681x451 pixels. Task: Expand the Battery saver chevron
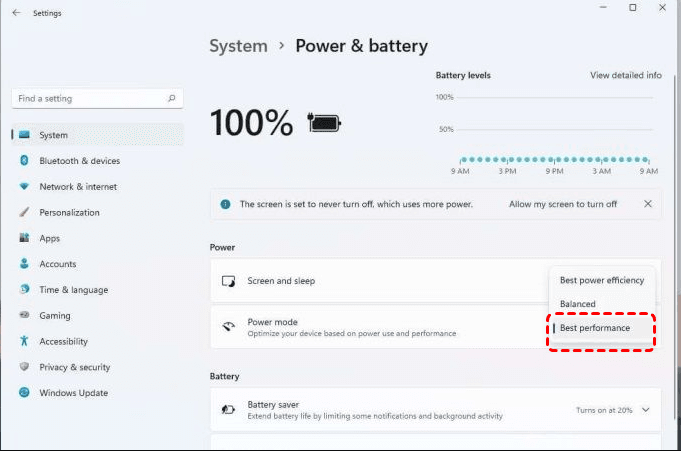click(x=645, y=410)
